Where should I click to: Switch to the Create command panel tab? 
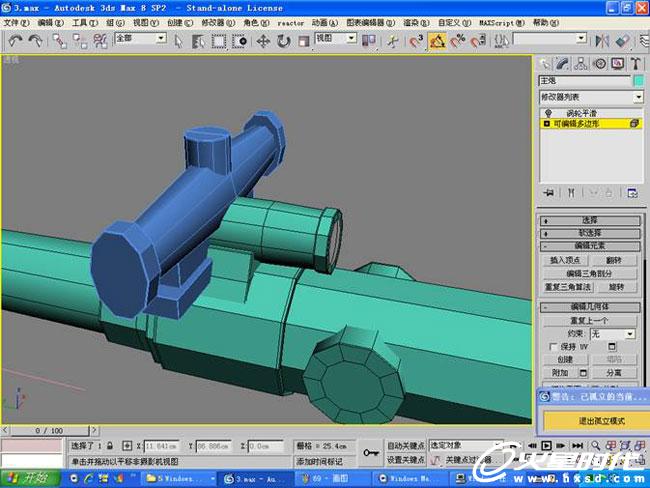click(544, 64)
